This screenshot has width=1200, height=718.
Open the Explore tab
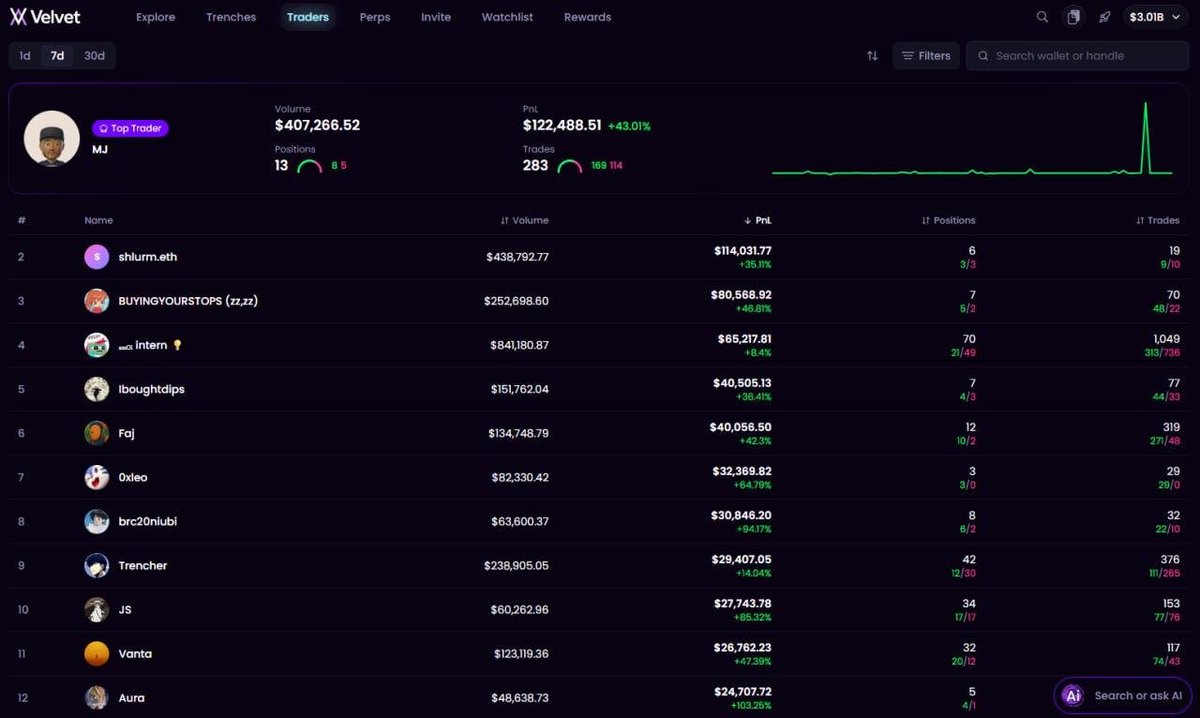tap(155, 17)
